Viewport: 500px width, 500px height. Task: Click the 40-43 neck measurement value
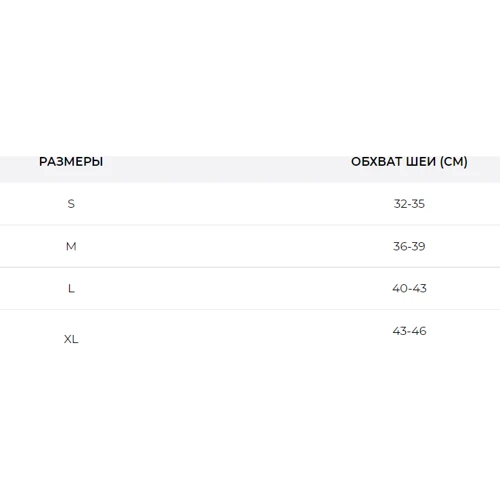(409, 288)
